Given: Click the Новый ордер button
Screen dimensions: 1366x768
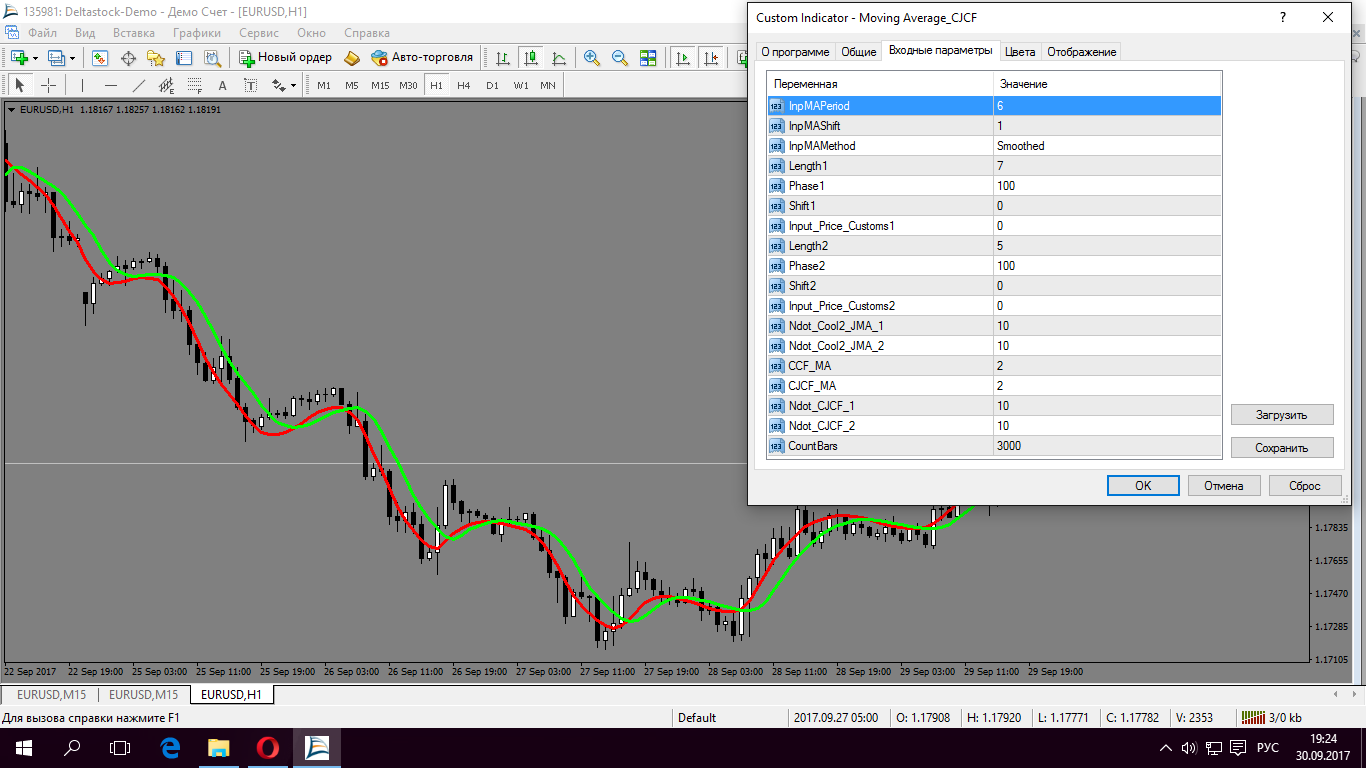Looking at the screenshot, I should tap(285, 58).
